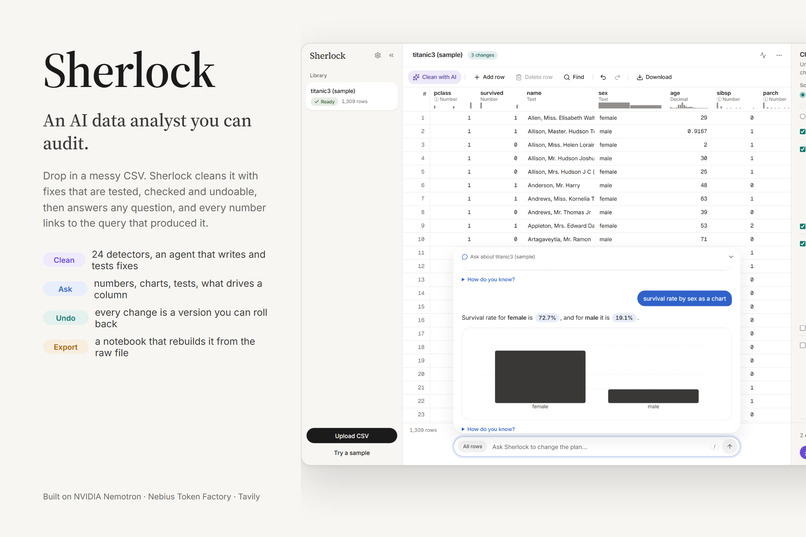Image resolution: width=806 pixels, height=537 pixels.
Task: Click the age column histogram
Action: coord(689,106)
